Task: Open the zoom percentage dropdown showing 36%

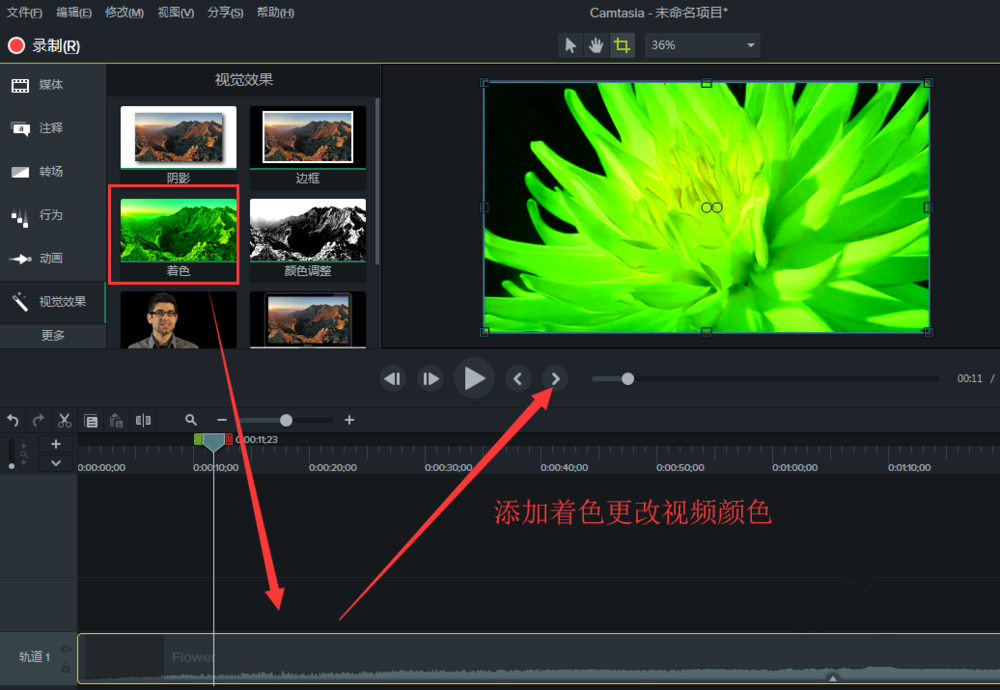Action: click(700, 45)
